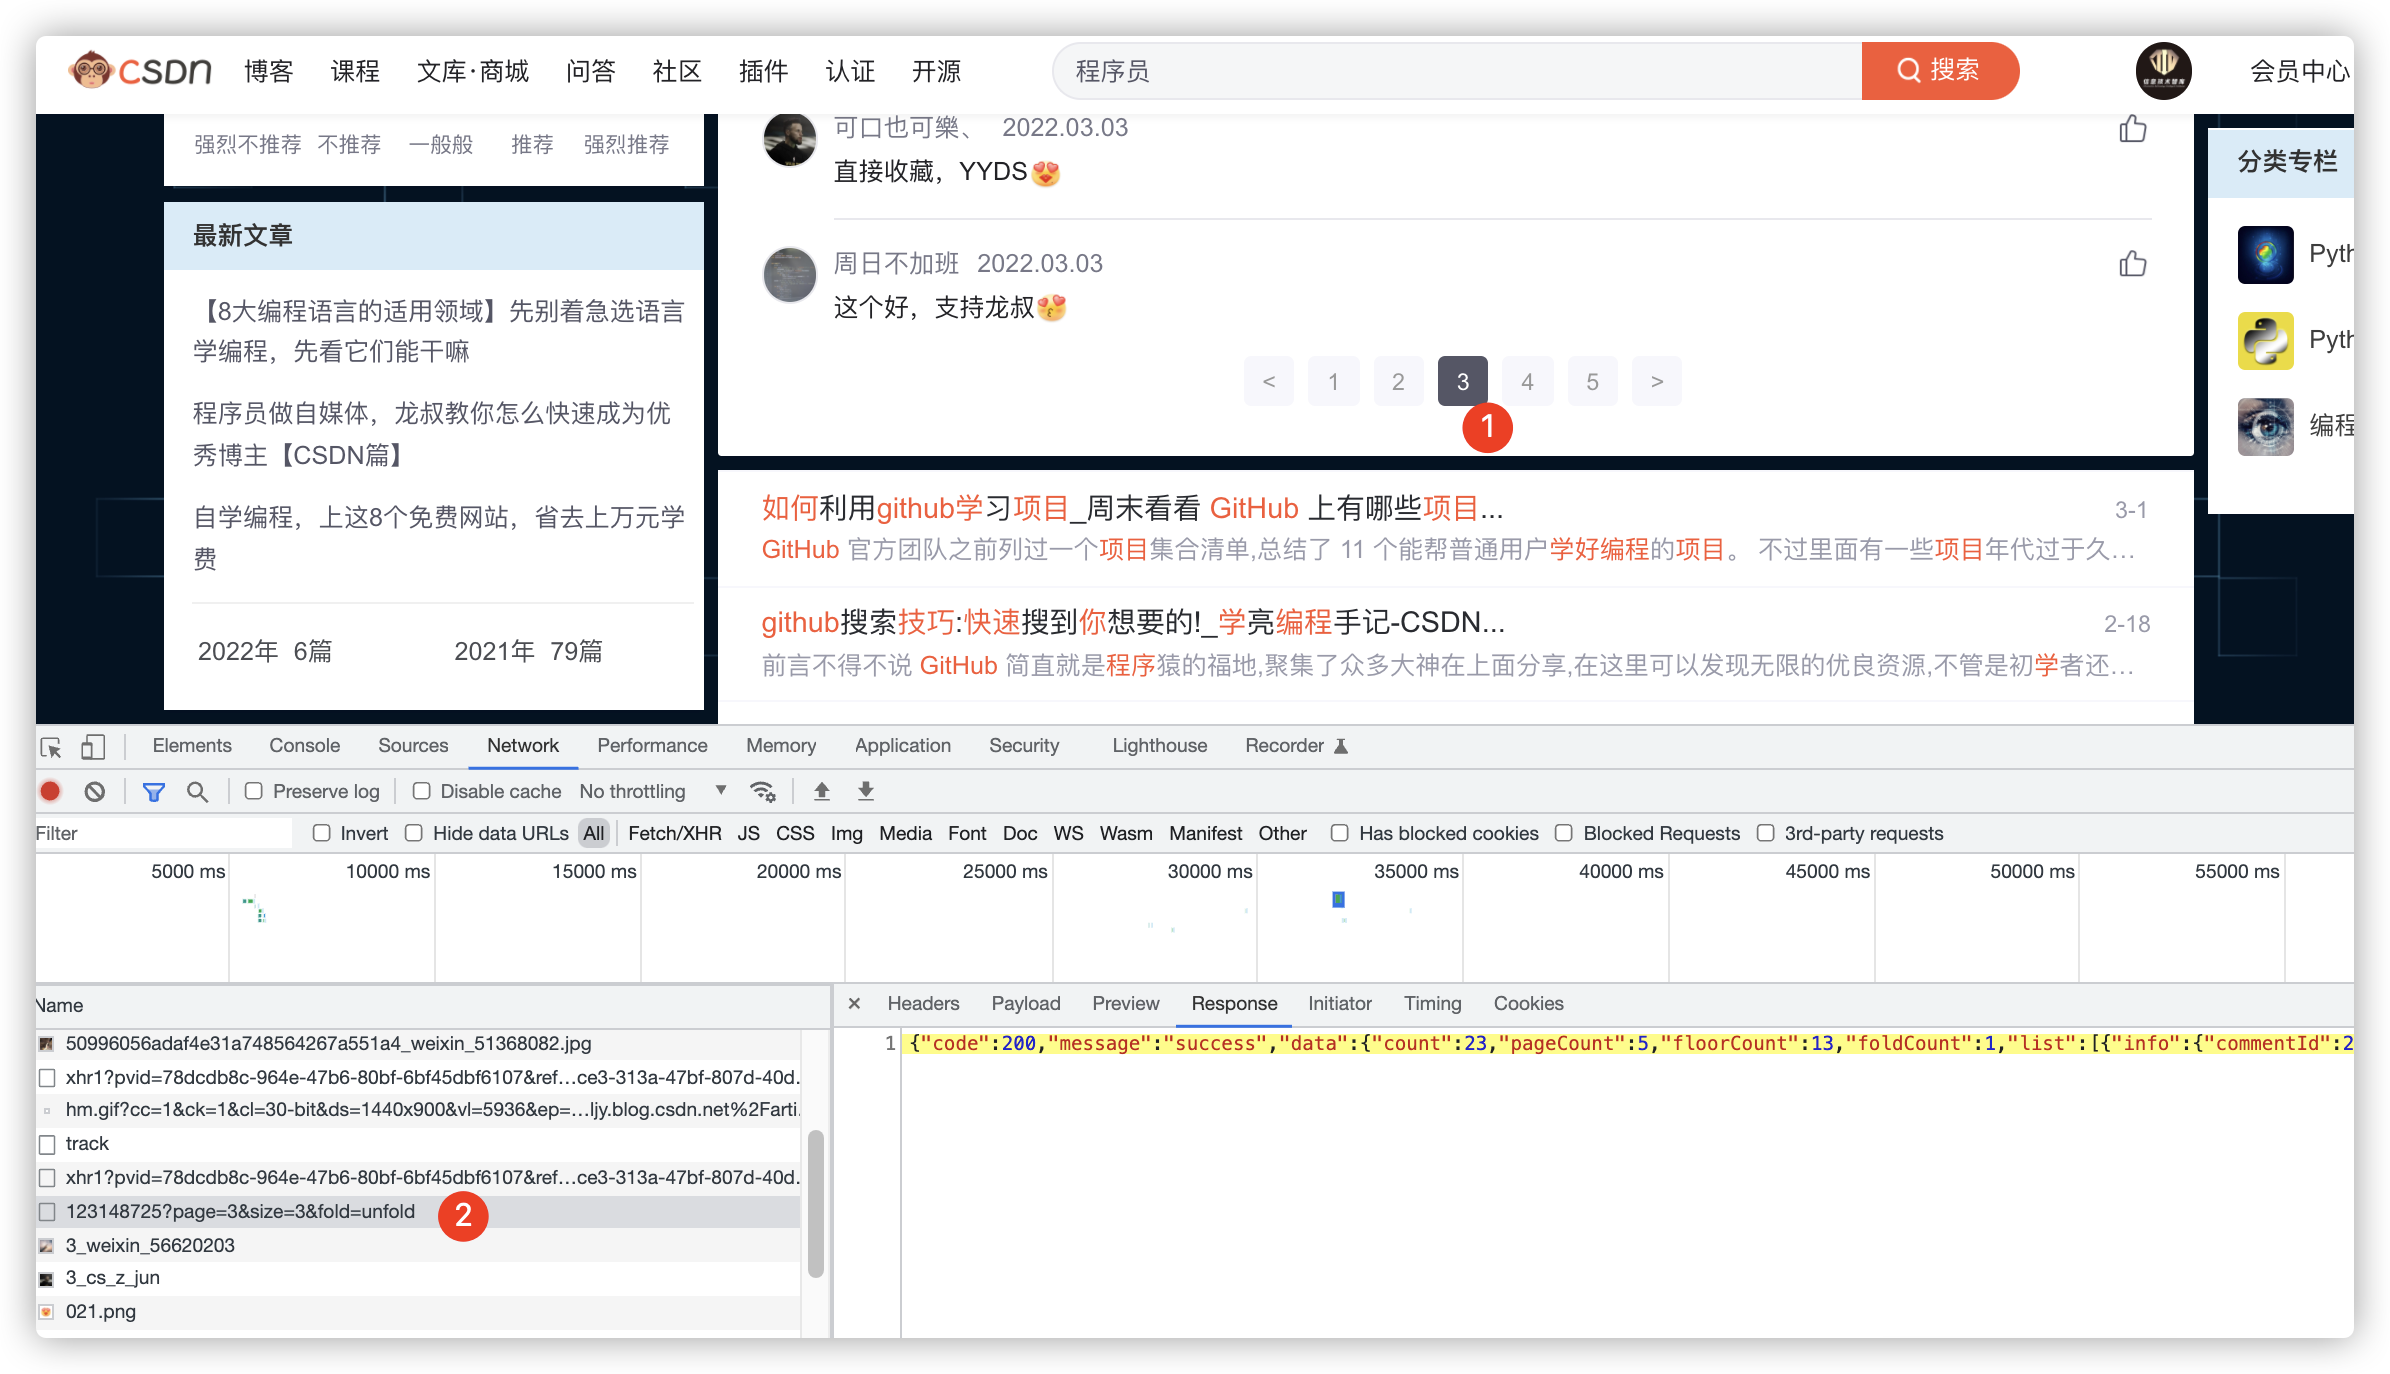Toggle Invert filter checkbox

[x=320, y=832]
